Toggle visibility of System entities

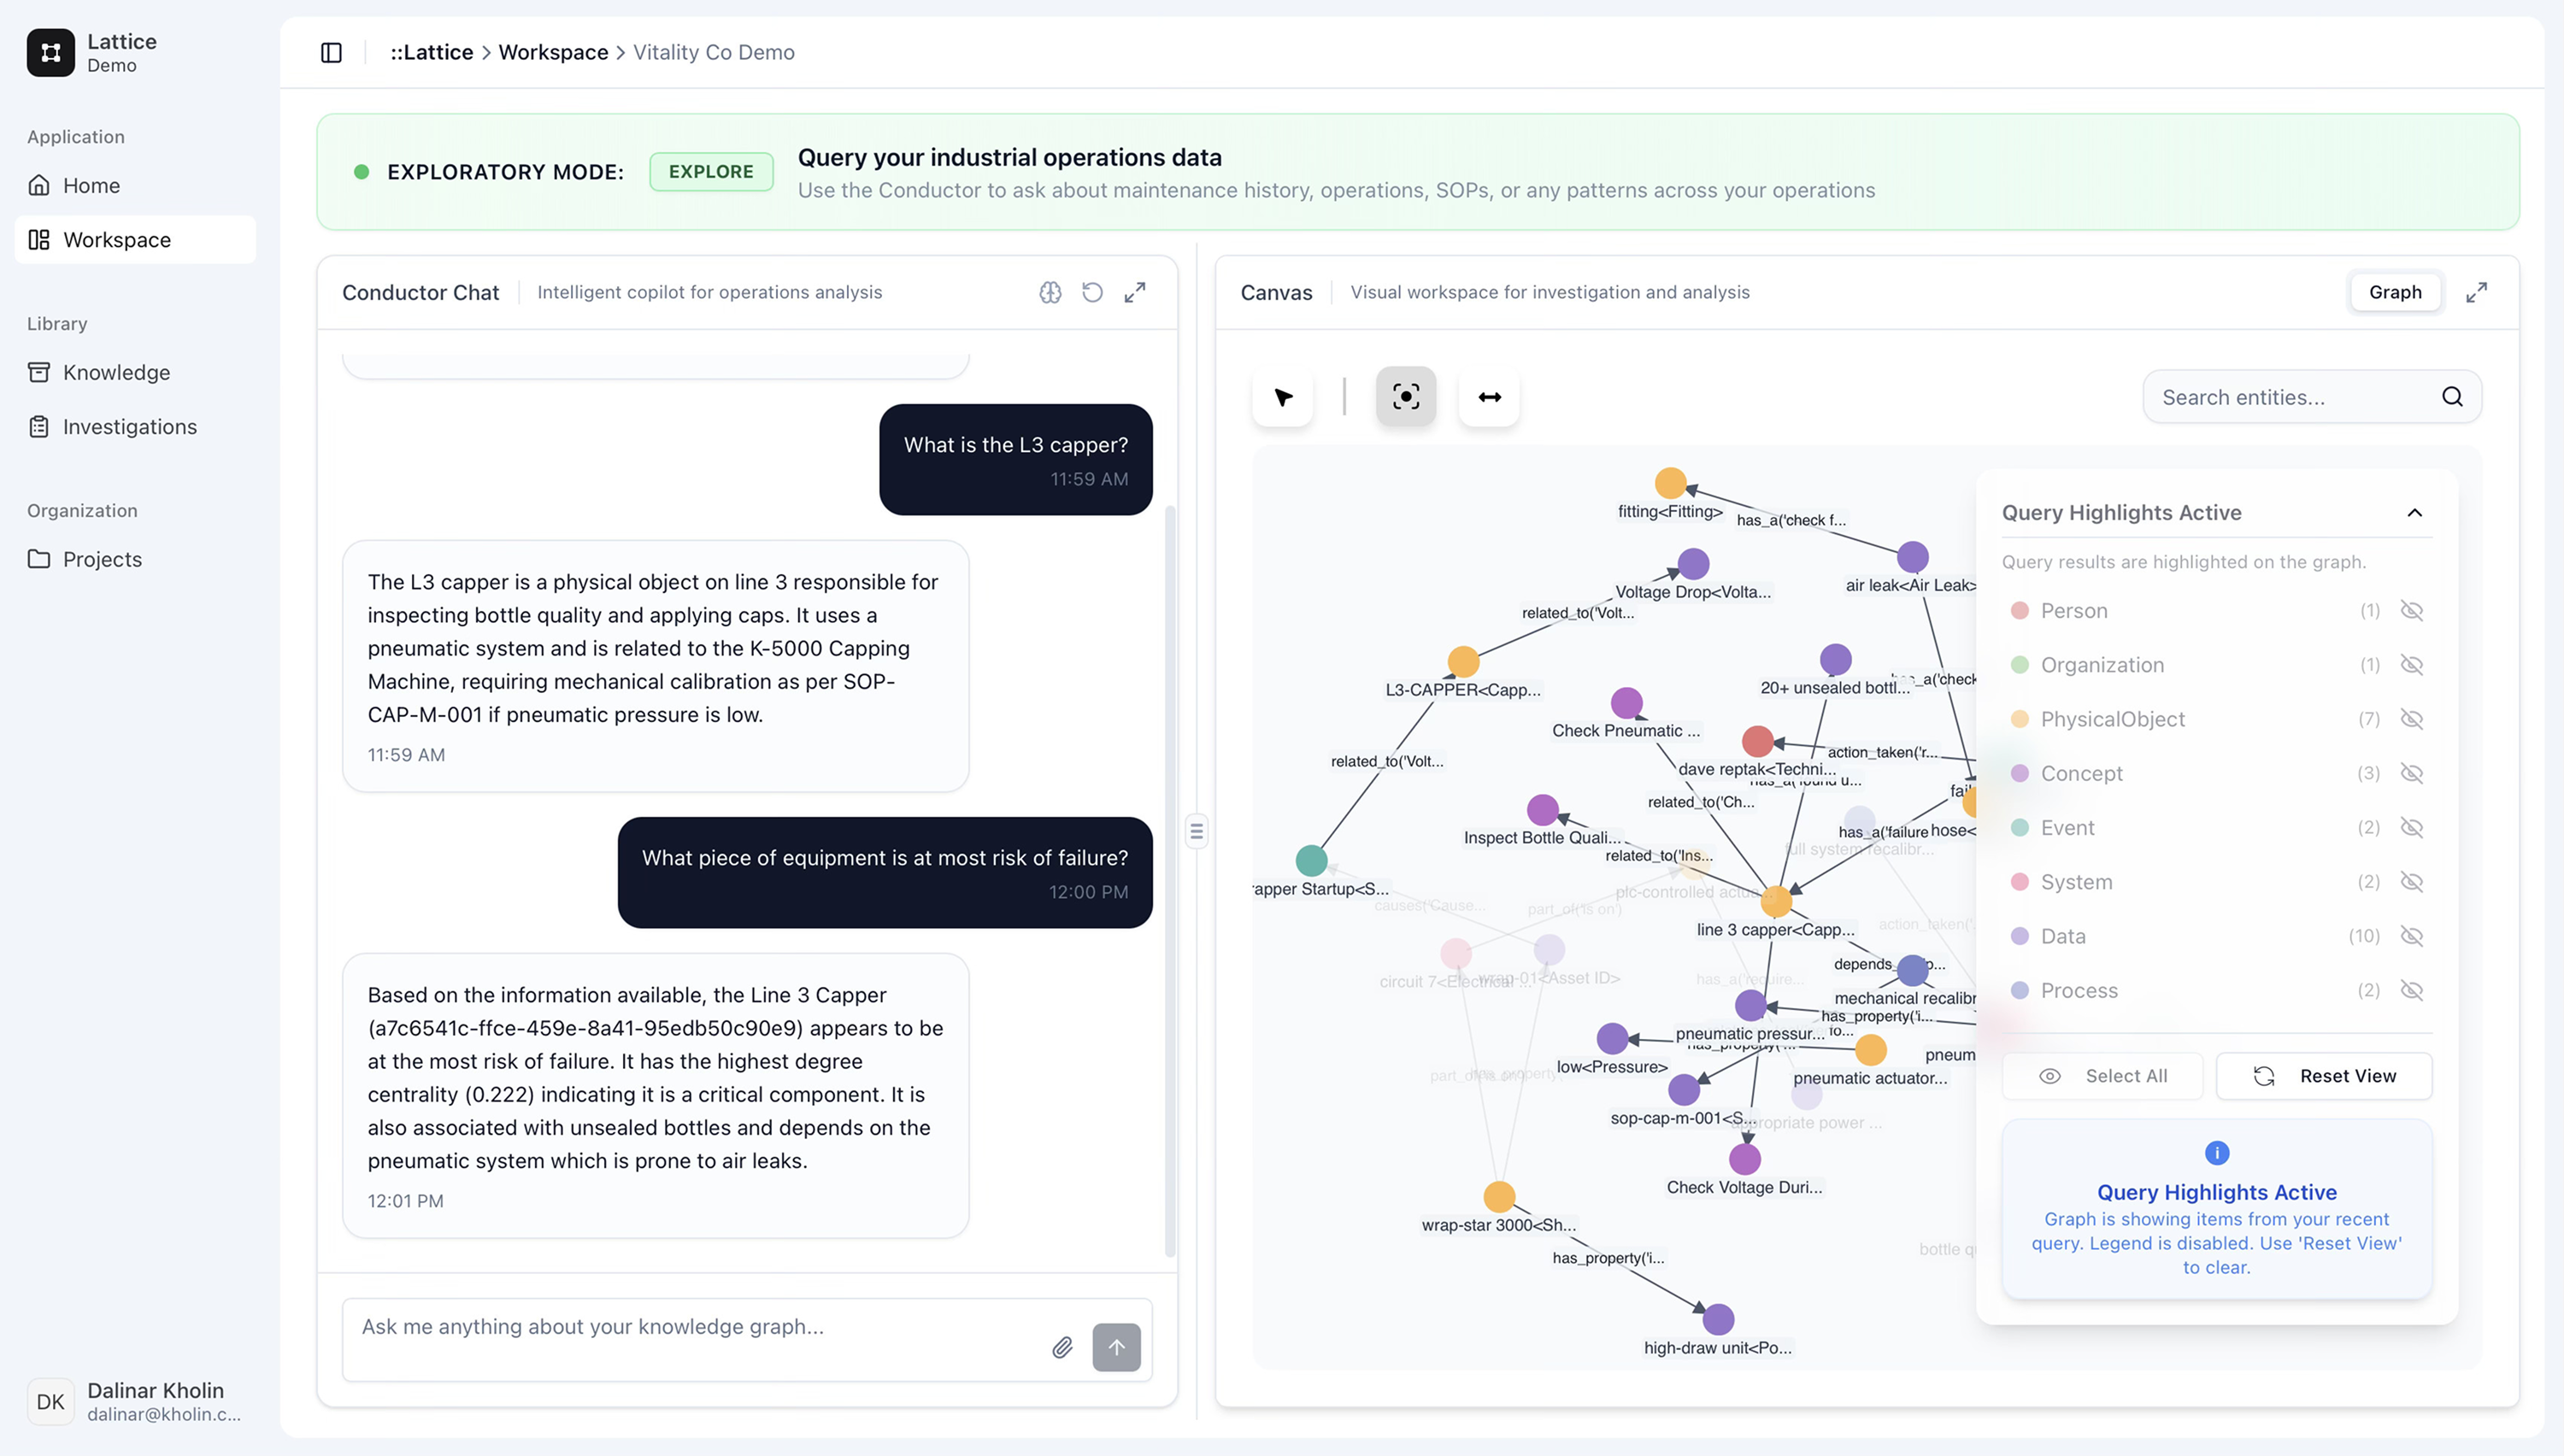click(2411, 882)
